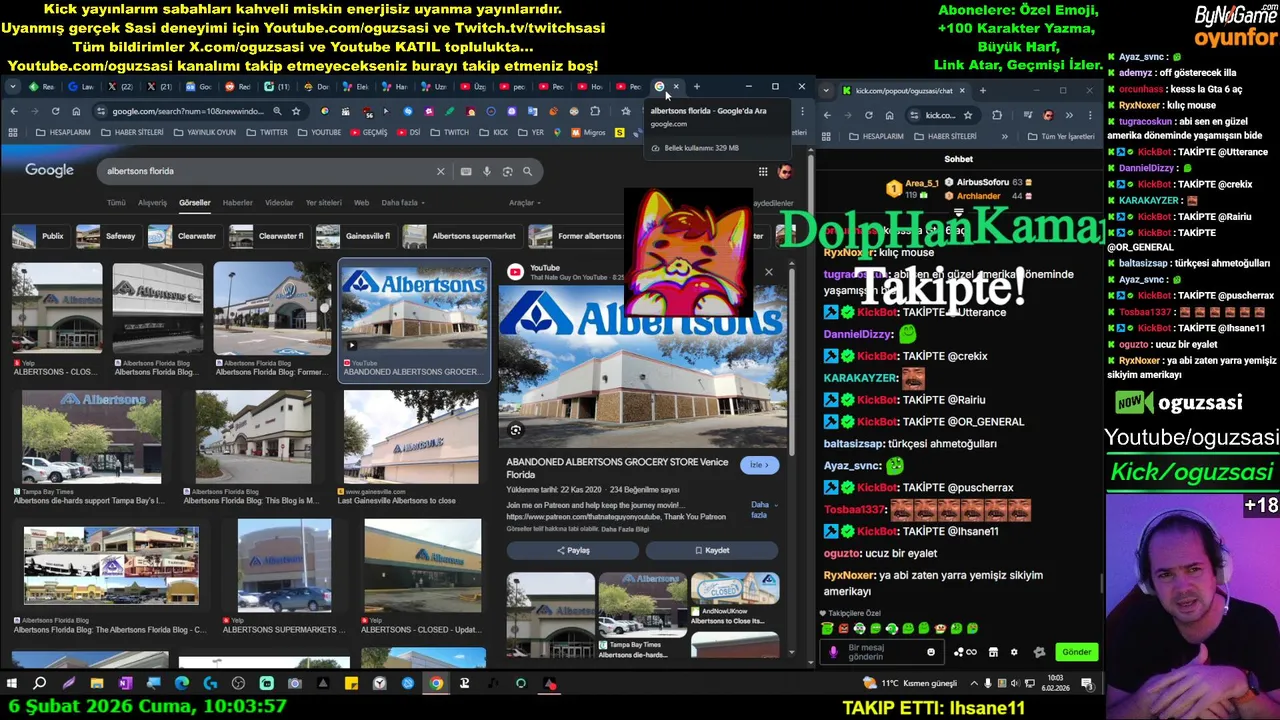Reload the Kick chat popout page
Screen dimensions: 1280x720
(x=868, y=115)
